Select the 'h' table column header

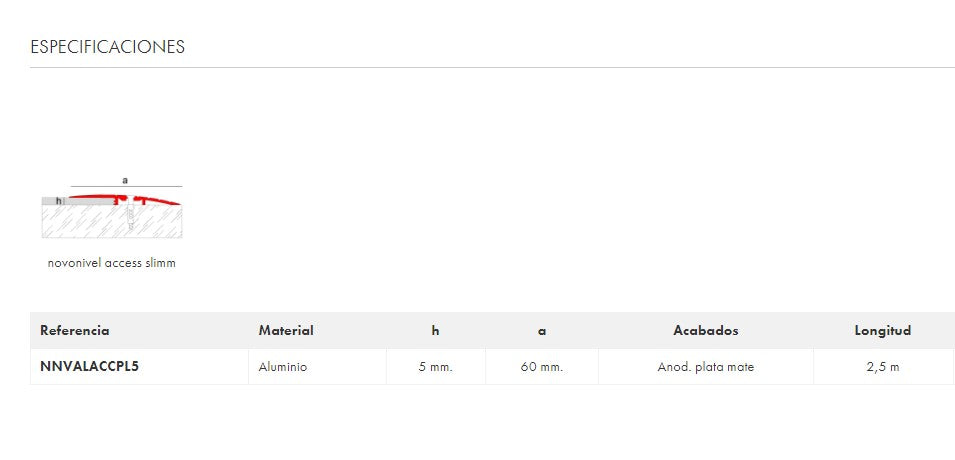[x=435, y=330]
